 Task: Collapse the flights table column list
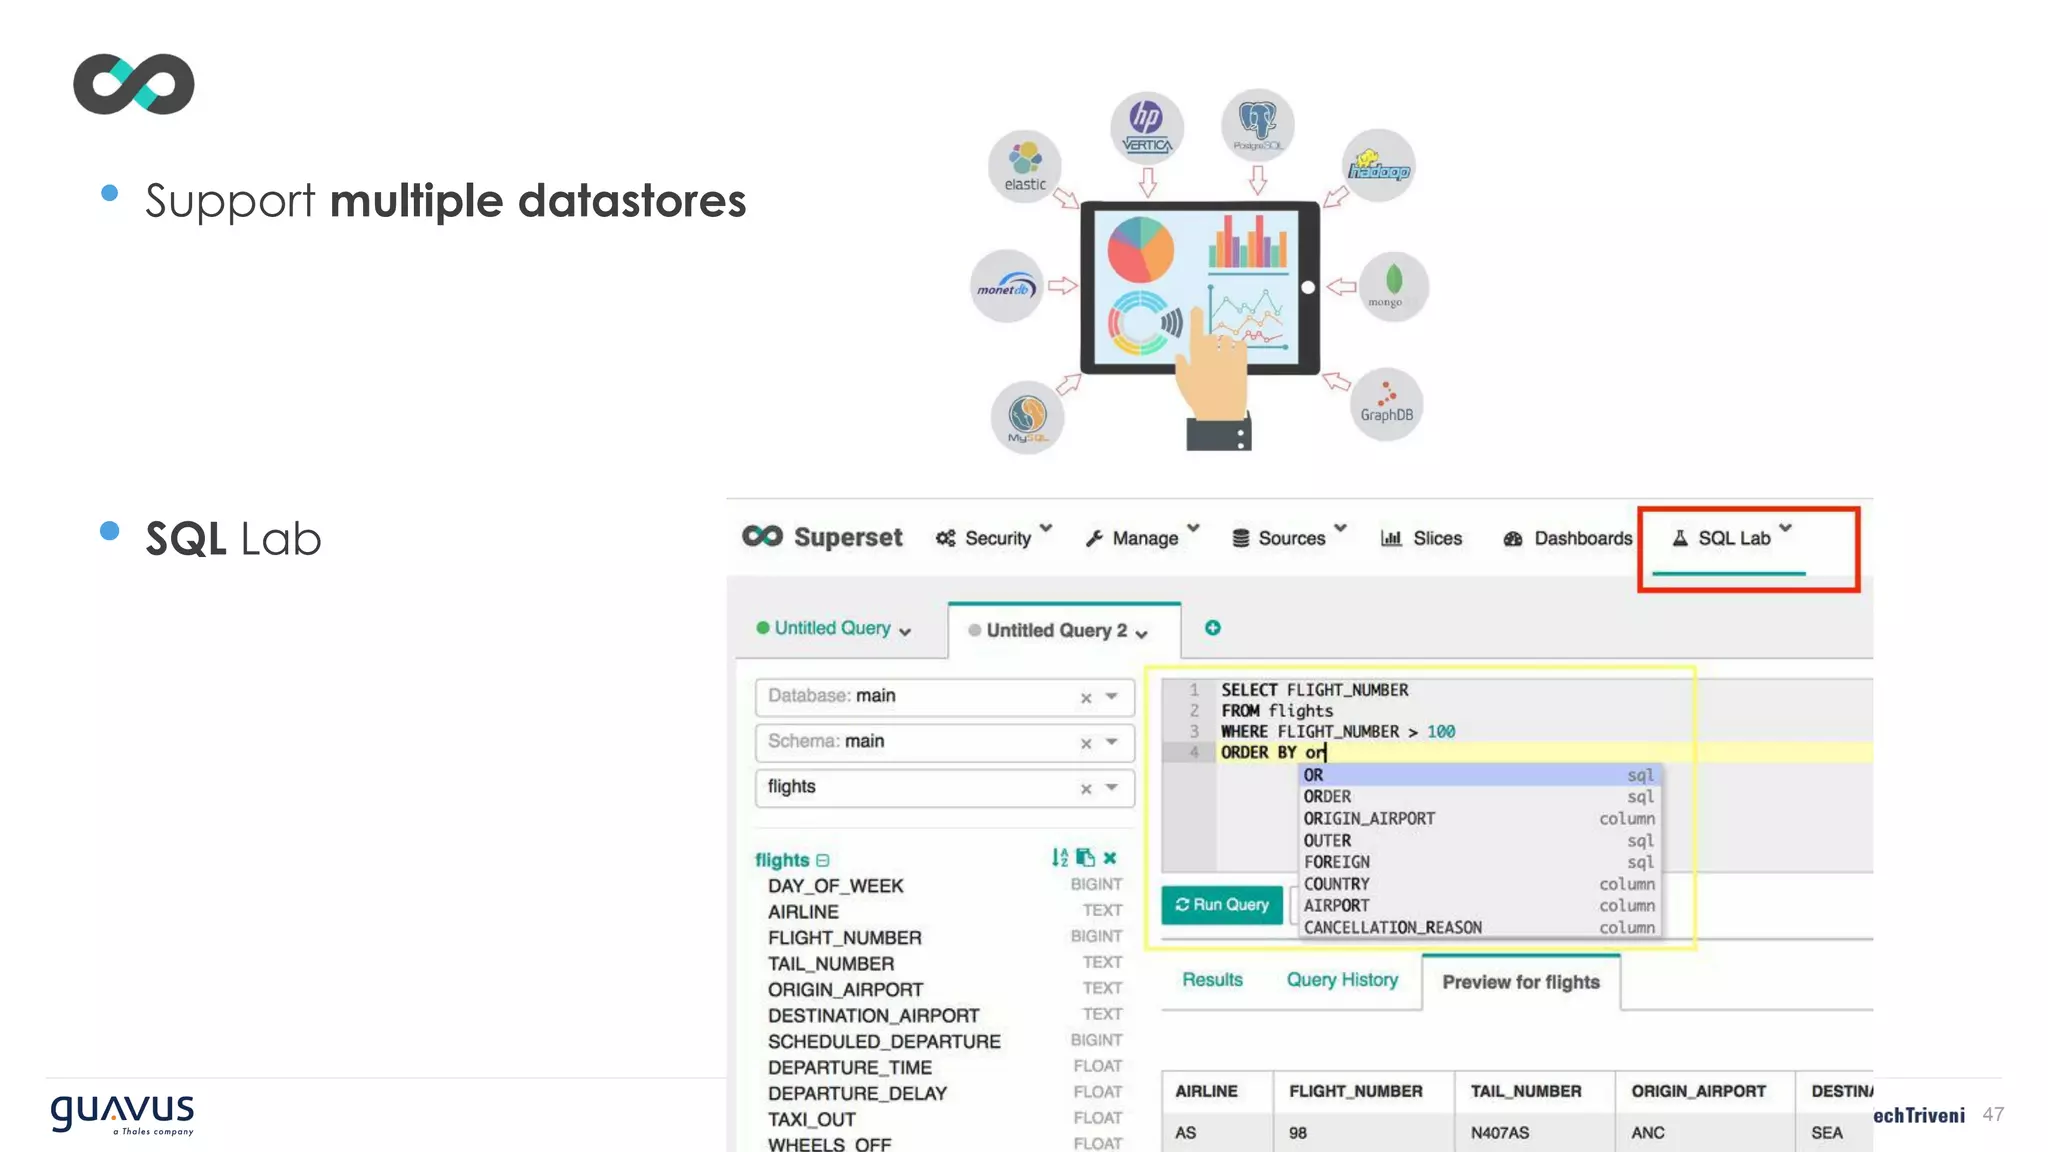click(x=823, y=861)
